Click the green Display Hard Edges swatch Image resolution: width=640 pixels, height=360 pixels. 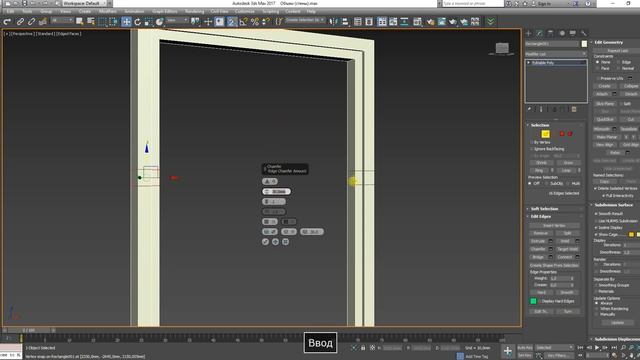click(x=533, y=301)
